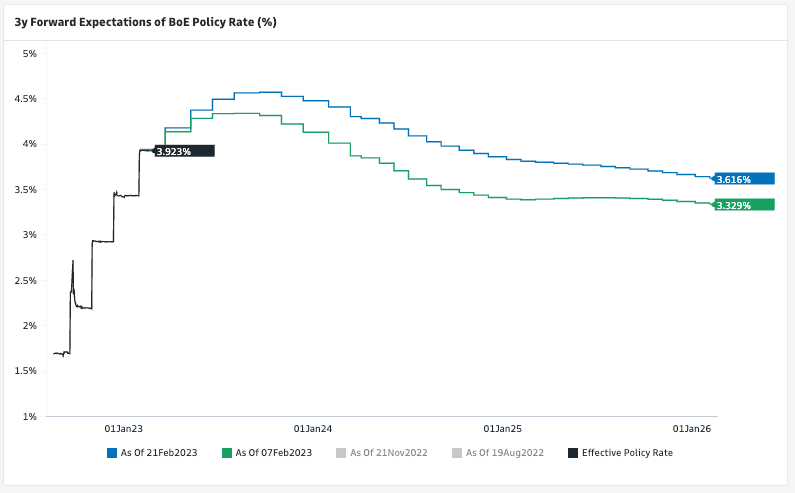Click the 01Jan24 x-axis date label
The height and width of the screenshot is (493, 795).
[313, 428]
